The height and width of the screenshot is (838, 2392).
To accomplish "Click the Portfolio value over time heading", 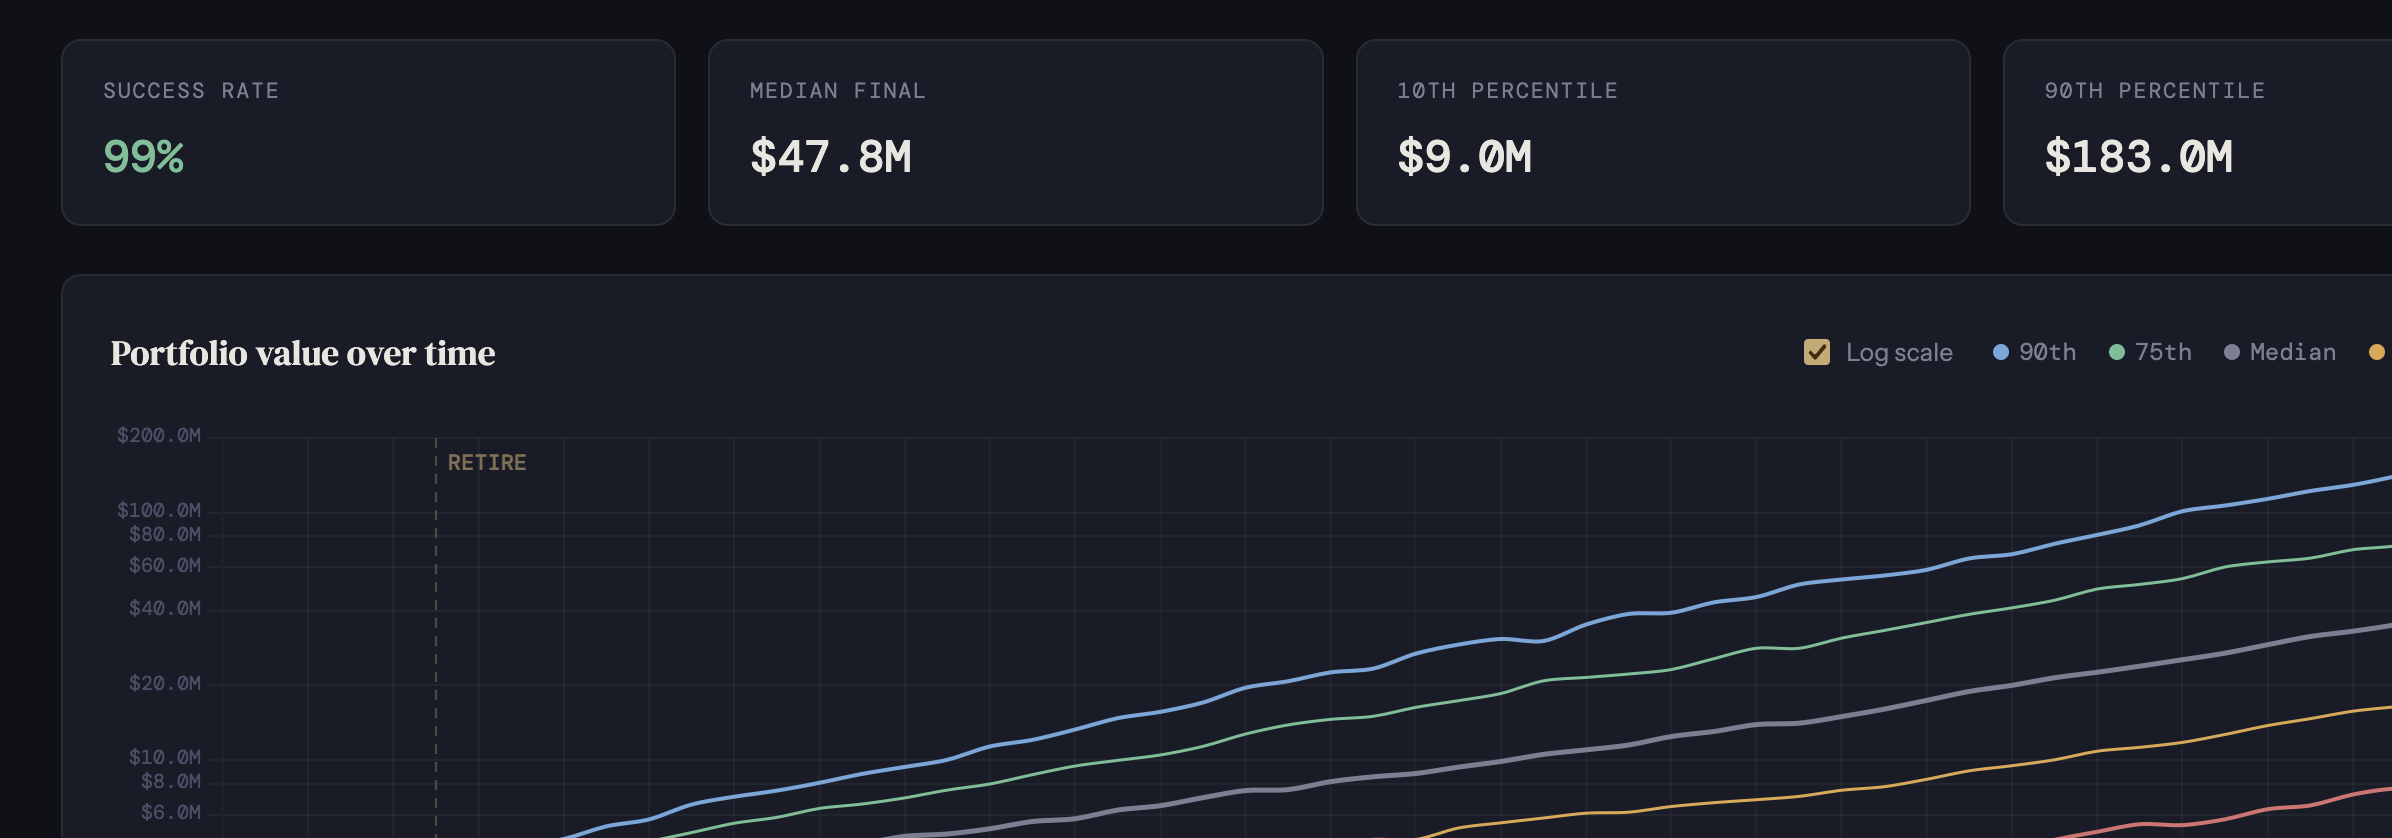I will point(303,353).
